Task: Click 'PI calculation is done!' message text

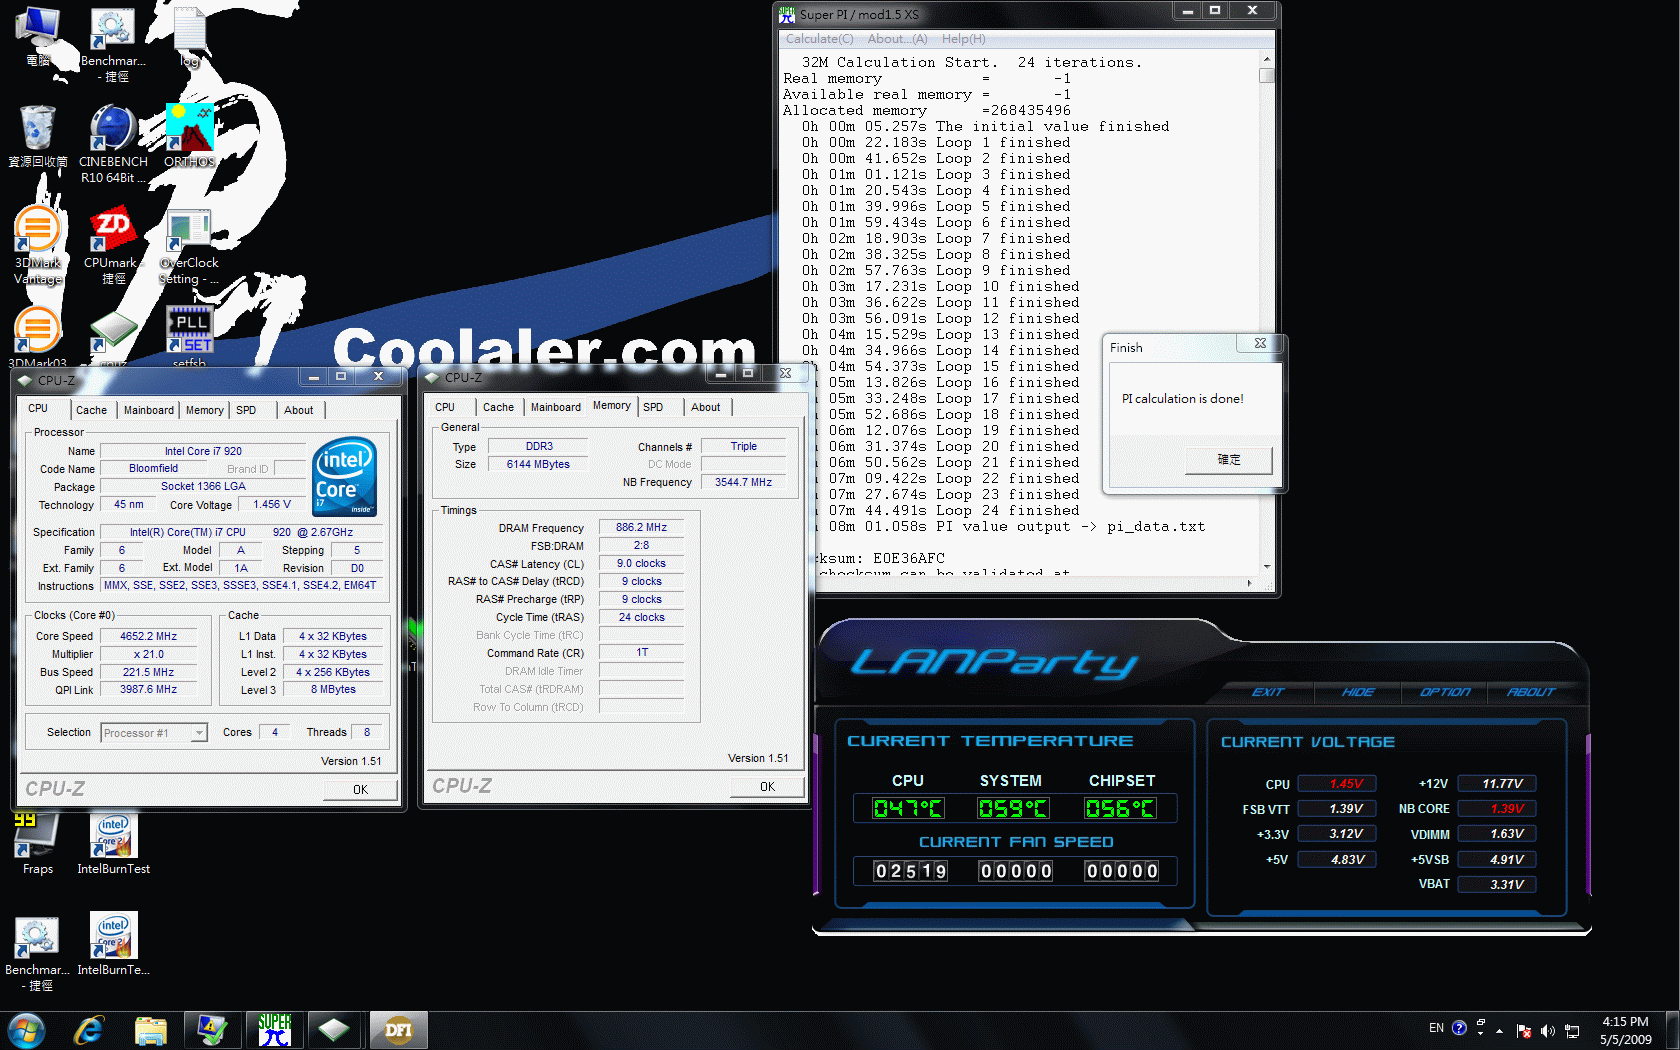Action: [1182, 399]
